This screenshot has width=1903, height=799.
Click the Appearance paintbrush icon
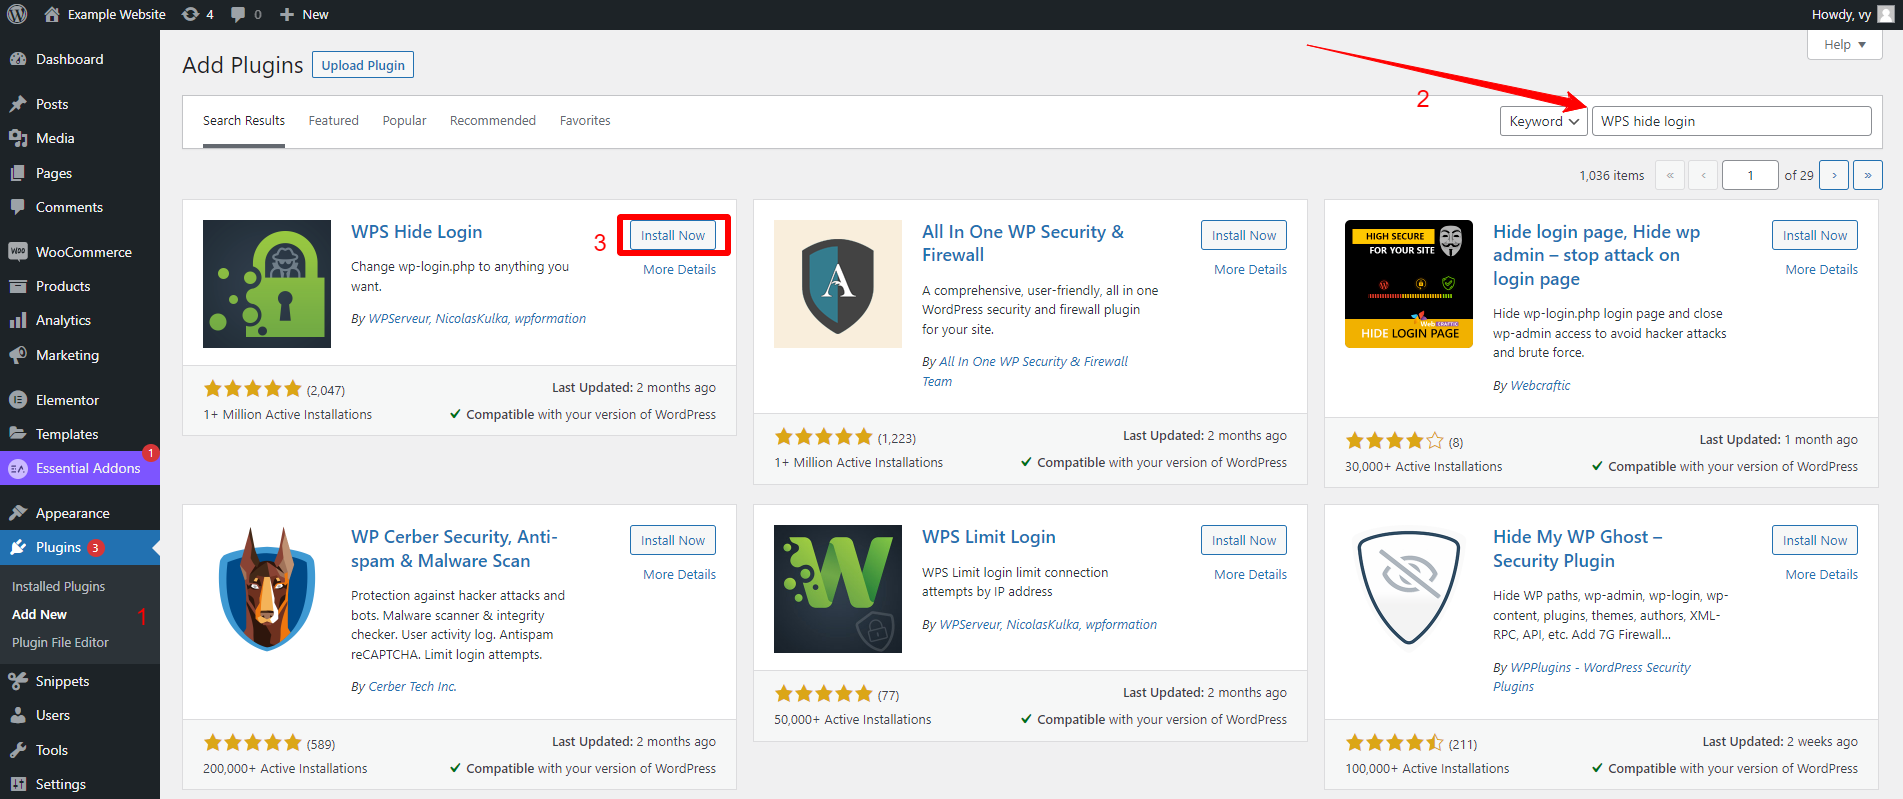coord(18,513)
